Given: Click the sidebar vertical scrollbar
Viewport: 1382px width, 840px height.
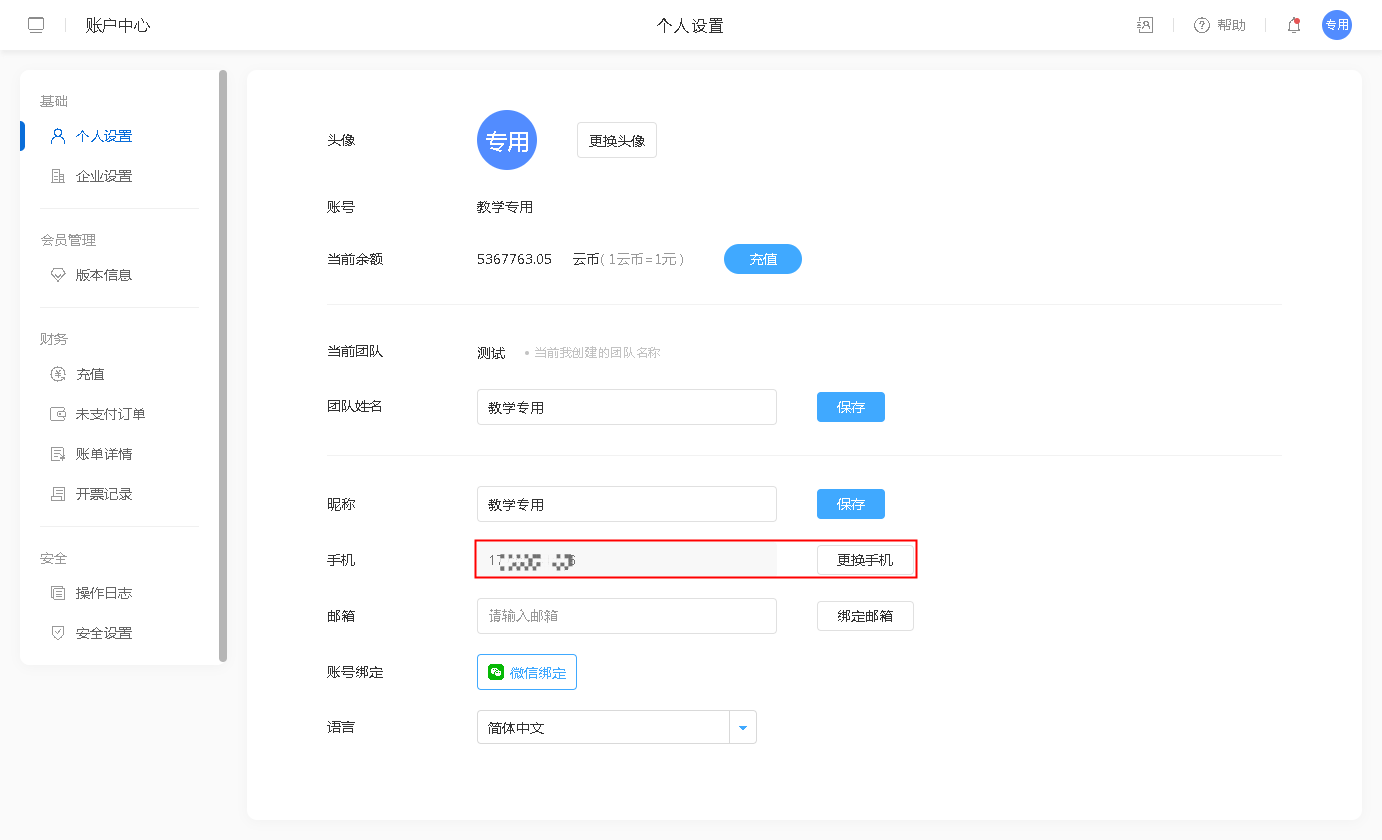Looking at the screenshot, I should tap(223, 365).
